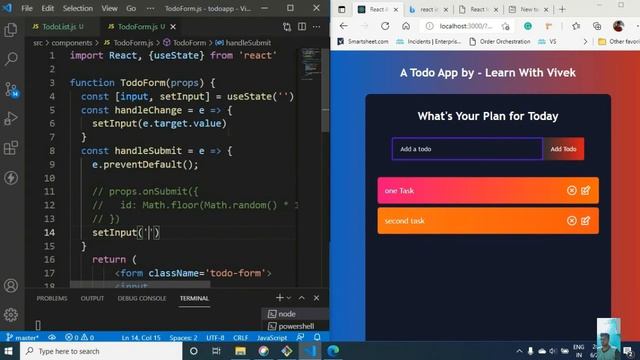
Task: Switch to the Output panel tab
Action: coord(92,298)
